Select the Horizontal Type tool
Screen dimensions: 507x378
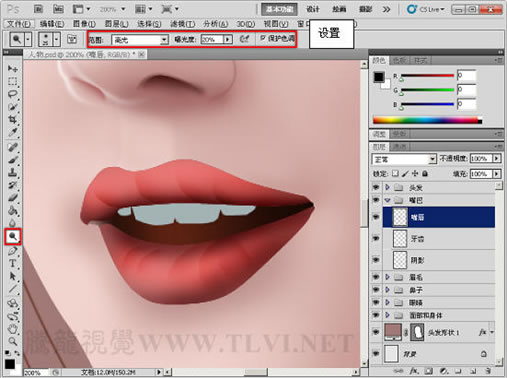point(13,263)
